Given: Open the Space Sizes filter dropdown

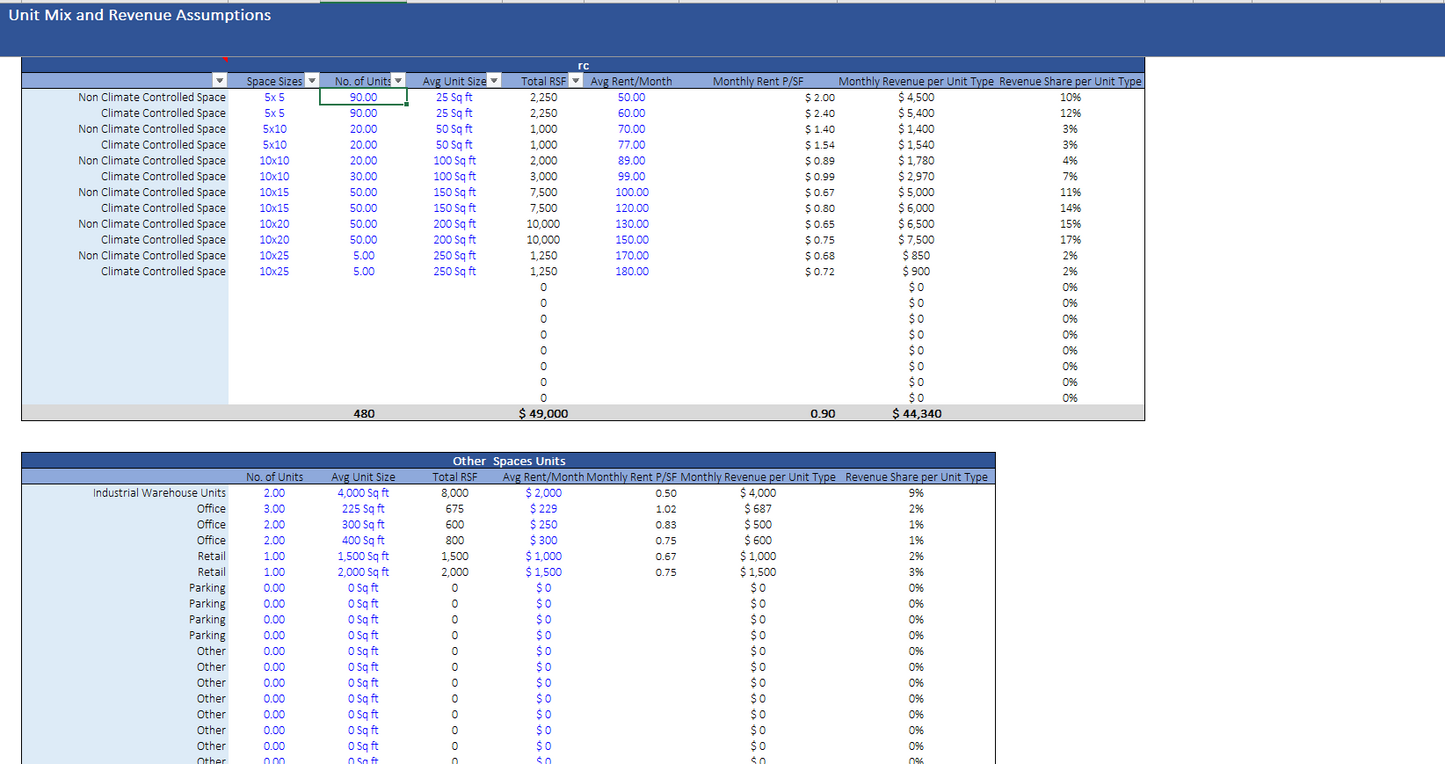Looking at the screenshot, I should (x=311, y=81).
